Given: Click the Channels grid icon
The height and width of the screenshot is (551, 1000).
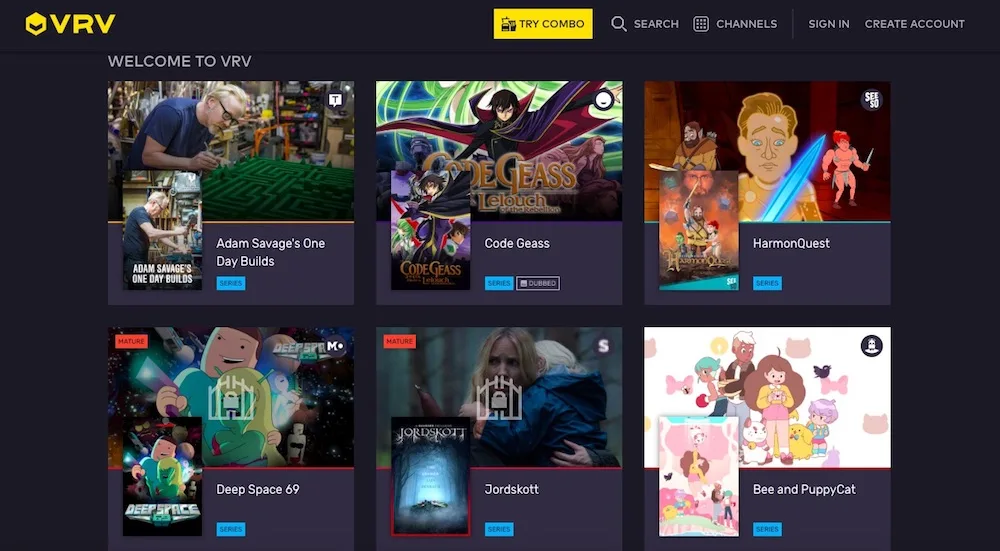Looking at the screenshot, I should click(x=701, y=24).
